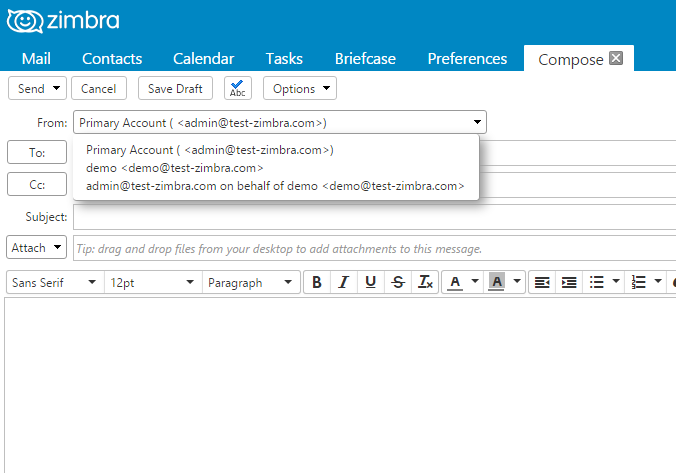Screen dimensions: 676x473
Task: Toggle underline formatting
Action: [x=370, y=282]
